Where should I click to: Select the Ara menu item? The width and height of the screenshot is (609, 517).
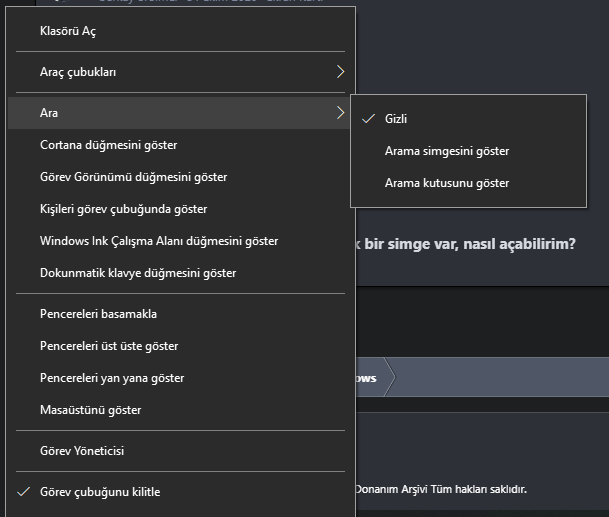pyautogui.click(x=49, y=113)
